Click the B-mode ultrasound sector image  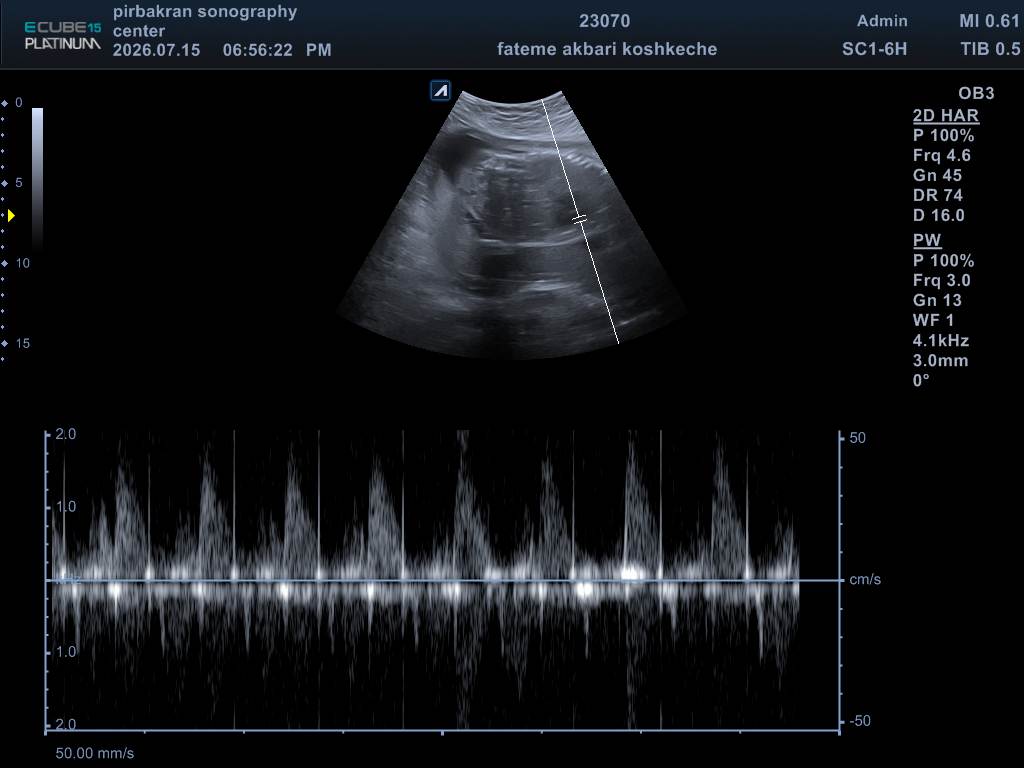513,225
